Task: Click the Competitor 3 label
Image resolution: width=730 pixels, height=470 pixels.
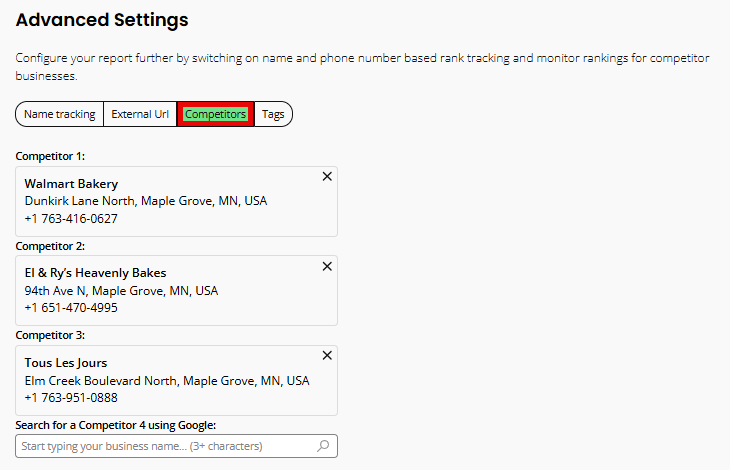Action: pyautogui.click(x=50, y=335)
